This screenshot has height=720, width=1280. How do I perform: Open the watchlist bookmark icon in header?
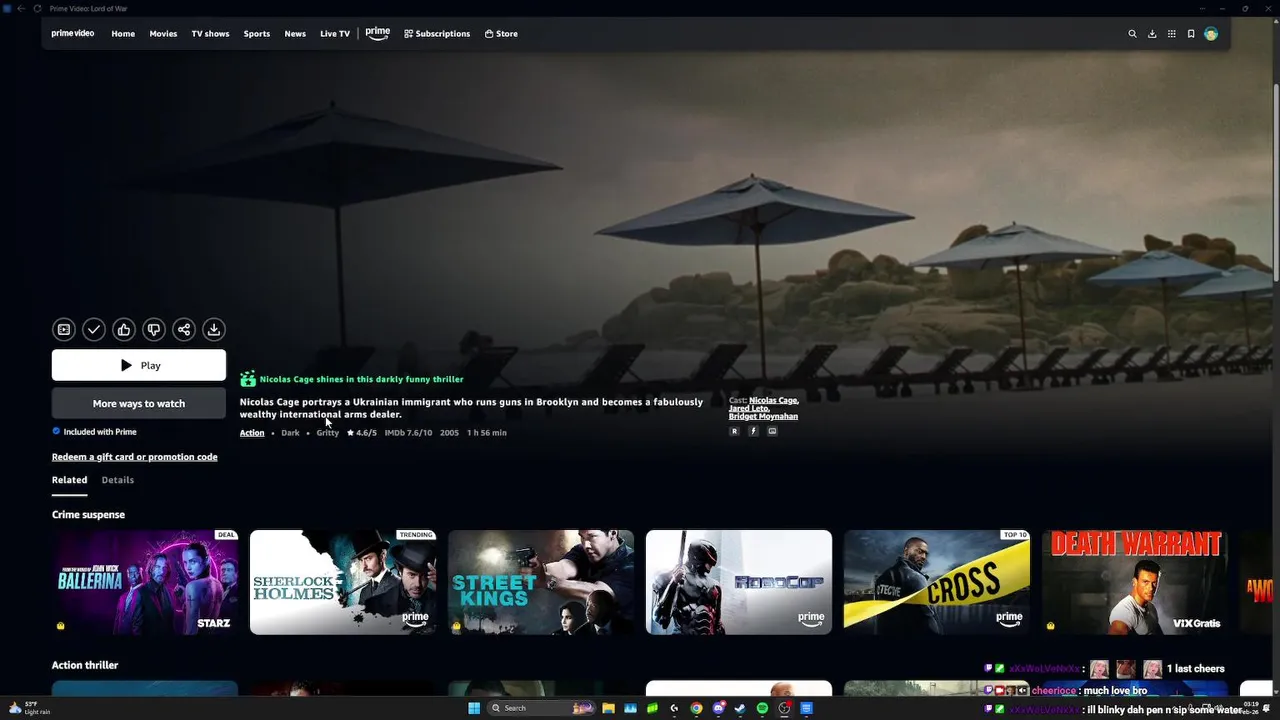tap(1191, 34)
